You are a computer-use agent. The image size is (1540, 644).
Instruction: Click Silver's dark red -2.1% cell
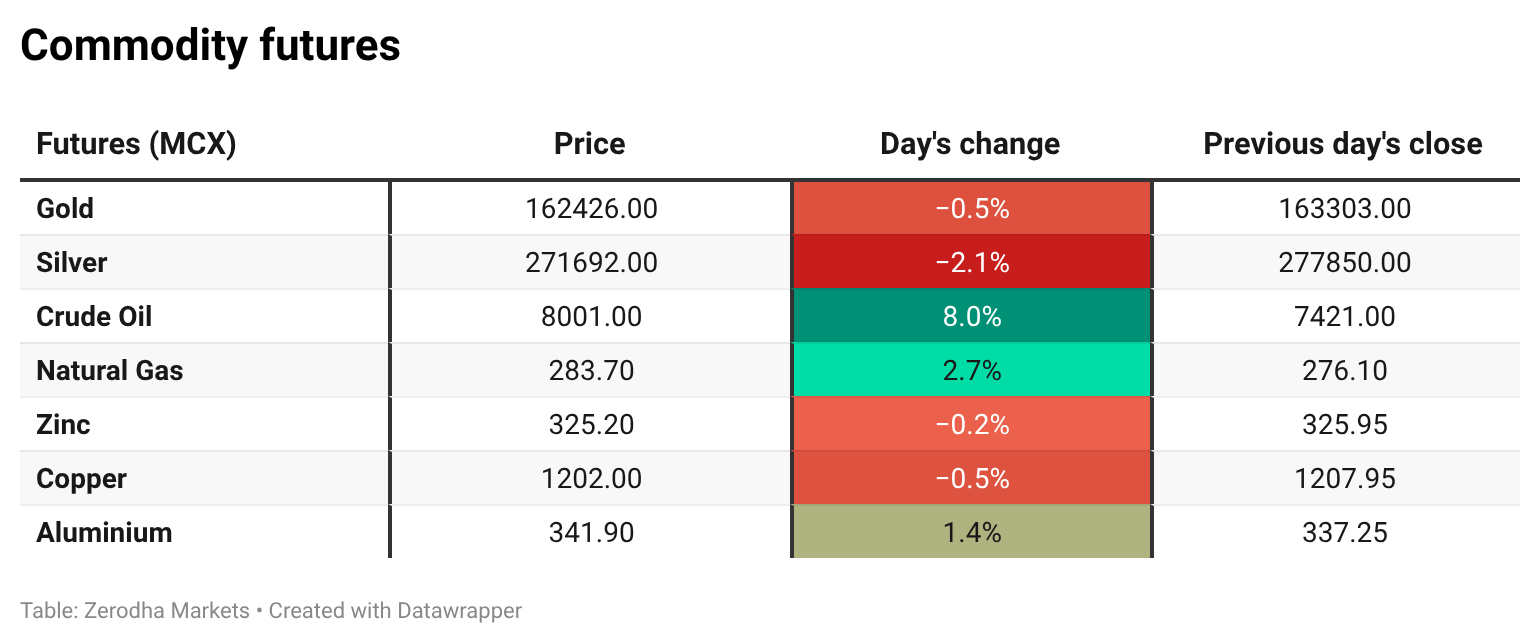(x=972, y=263)
